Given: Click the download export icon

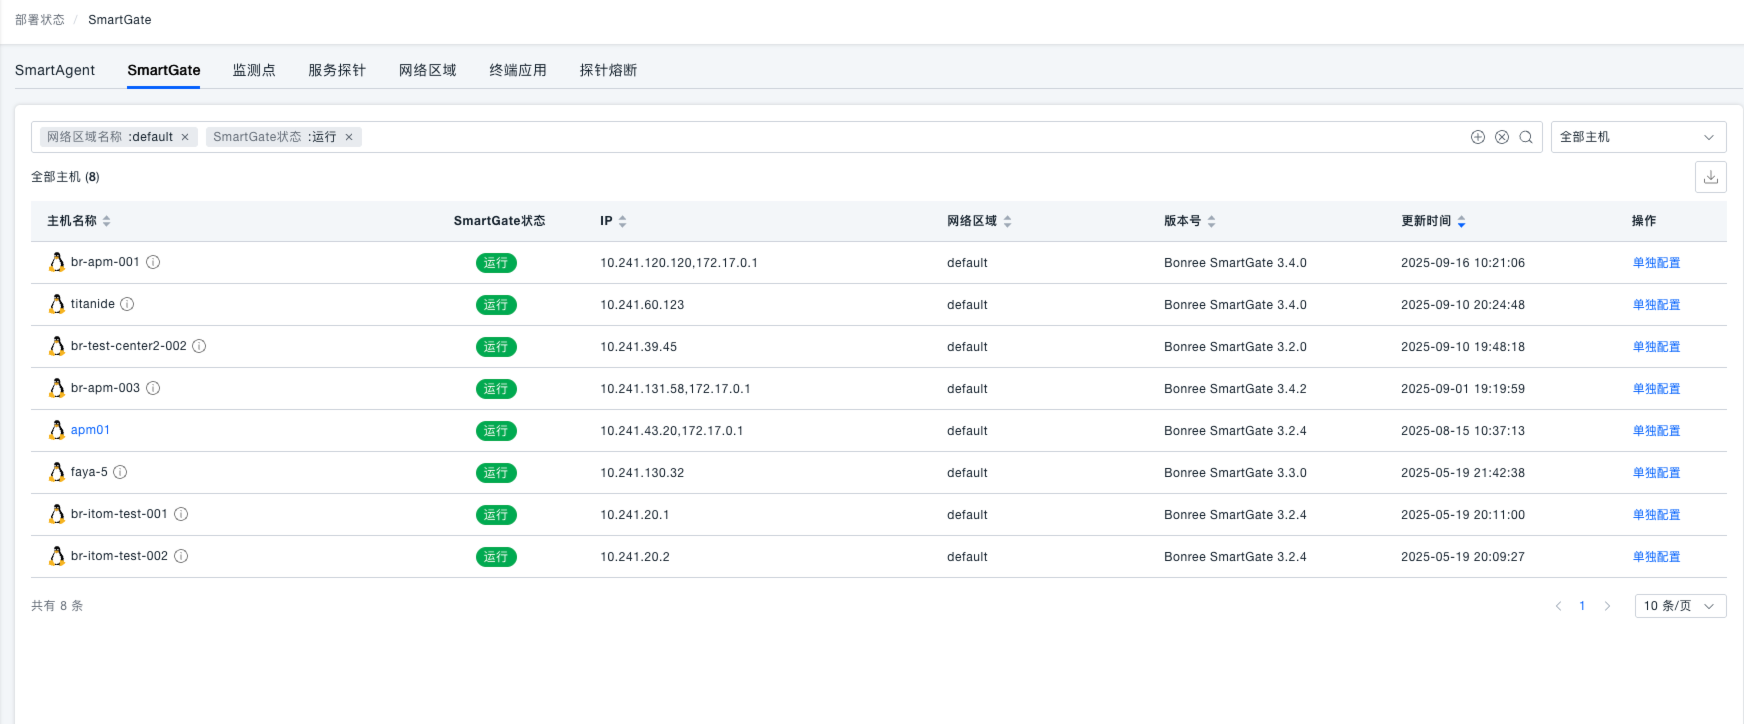Looking at the screenshot, I should click(x=1710, y=177).
